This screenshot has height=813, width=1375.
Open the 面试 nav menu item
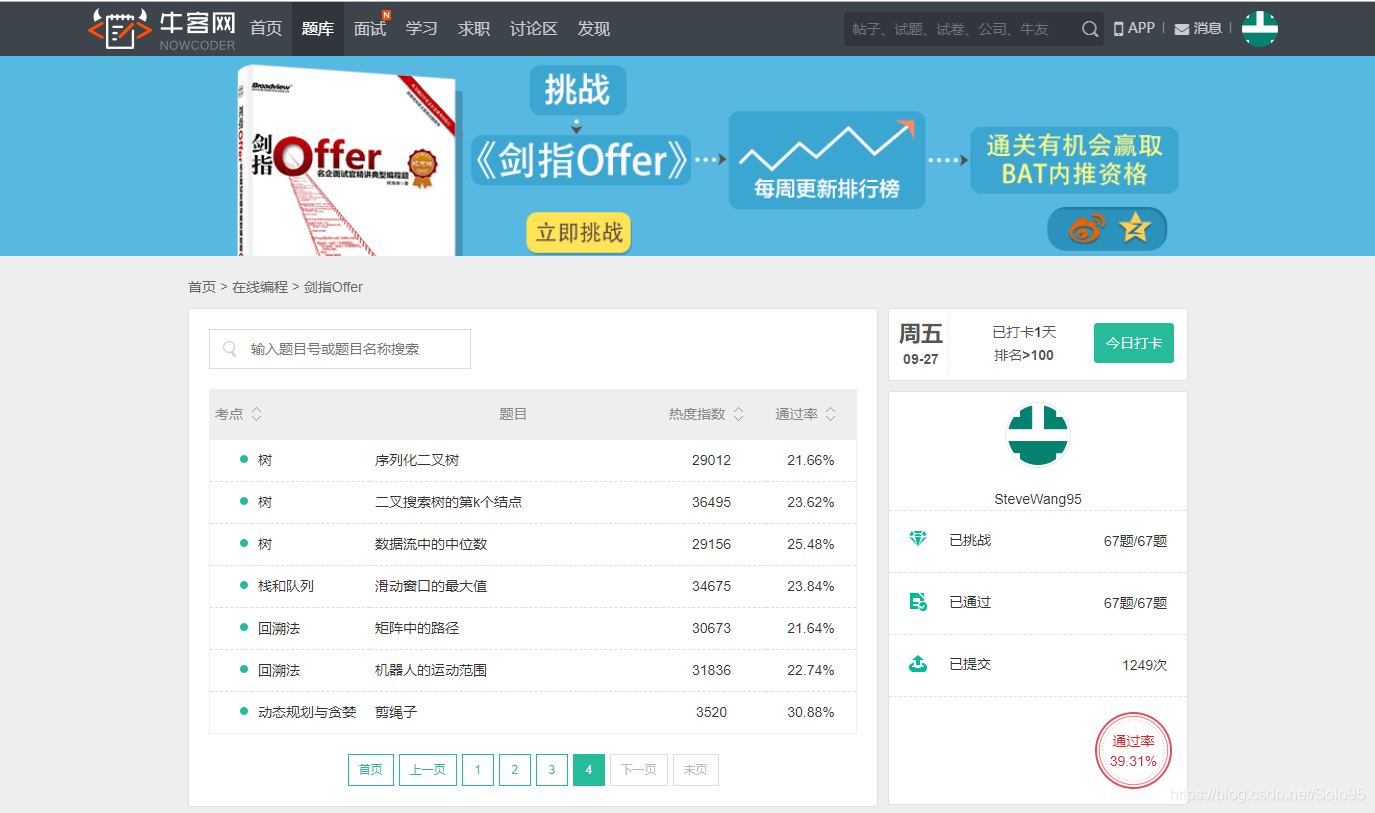pyautogui.click(x=370, y=29)
